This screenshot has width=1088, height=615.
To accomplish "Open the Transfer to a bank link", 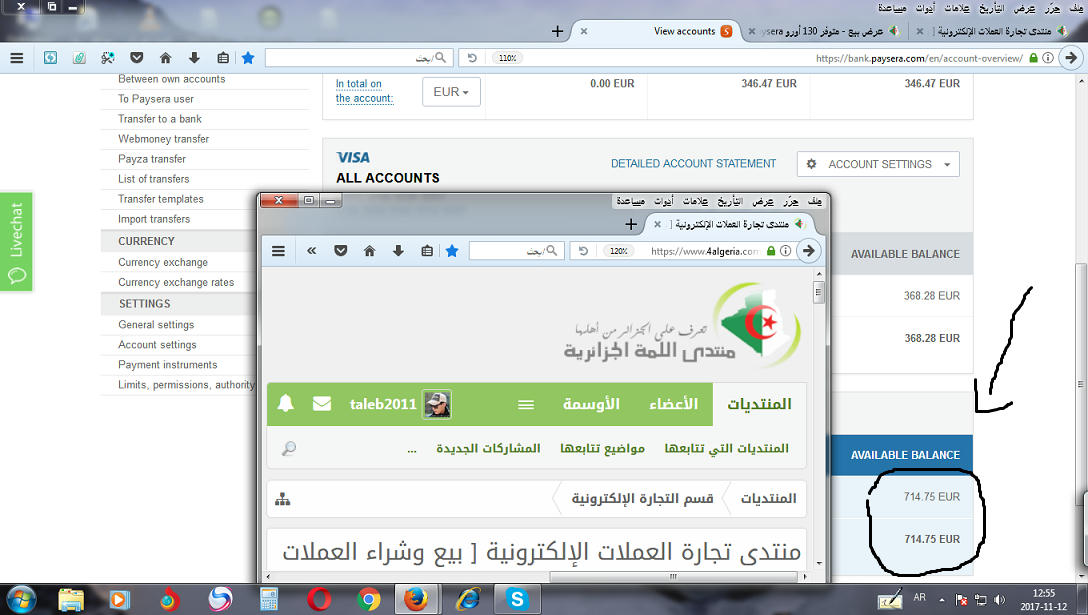I will pyautogui.click(x=160, y=119).
